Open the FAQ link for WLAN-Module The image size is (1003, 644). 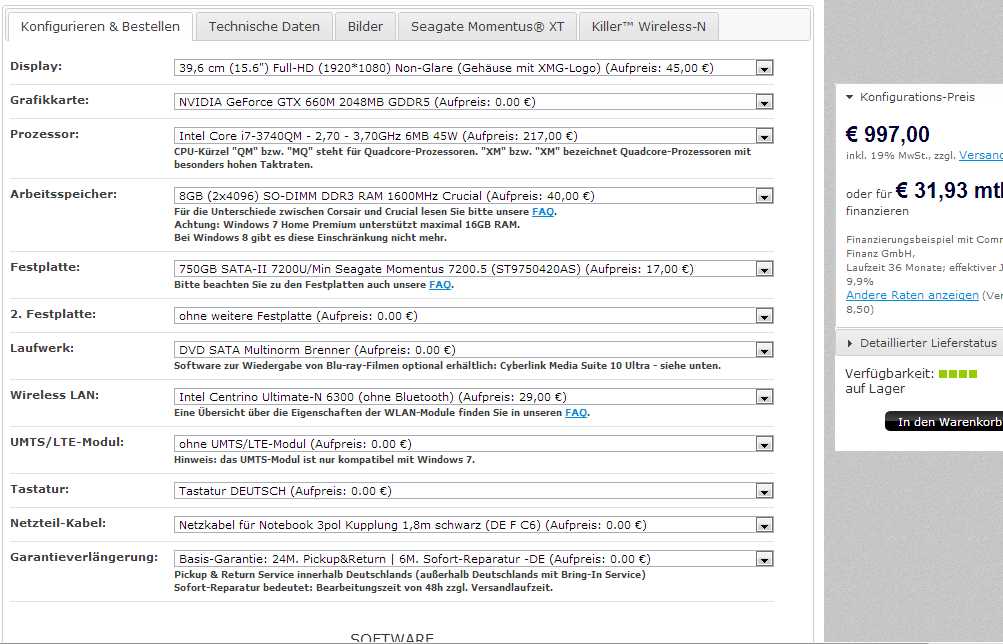tap(576, 412)
